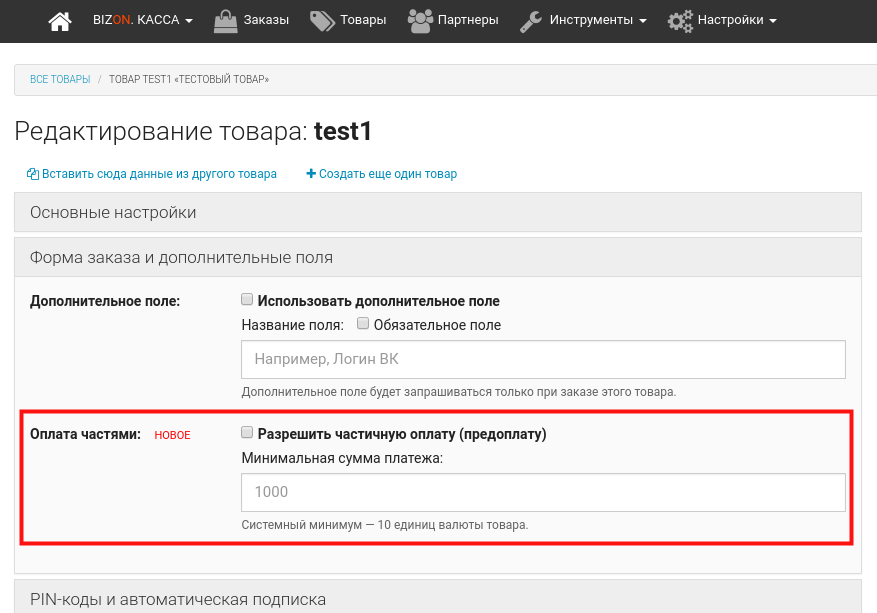Click the shopping bag Заказы icon
Screen dimensions: 877x613
pos(226,20)
